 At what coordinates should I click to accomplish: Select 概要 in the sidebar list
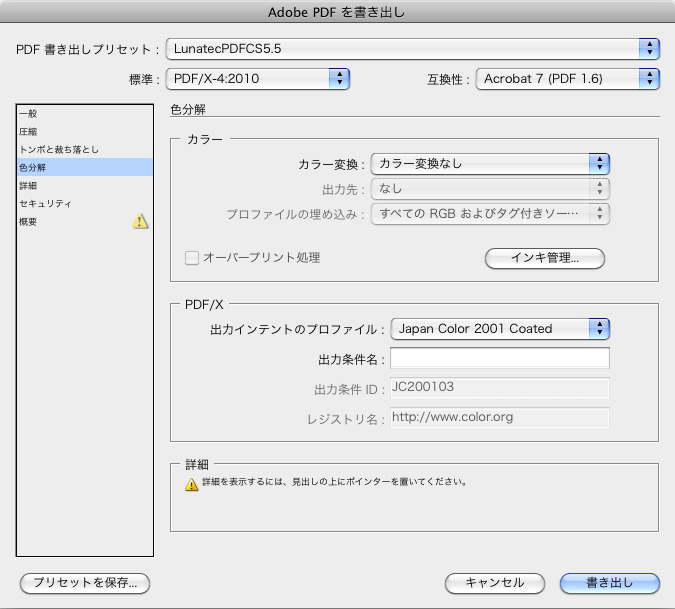[85, 222]
